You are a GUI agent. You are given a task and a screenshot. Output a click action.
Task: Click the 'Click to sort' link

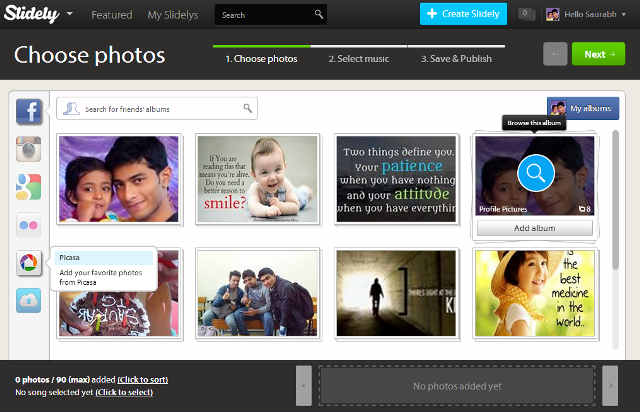tap(143, 380)
